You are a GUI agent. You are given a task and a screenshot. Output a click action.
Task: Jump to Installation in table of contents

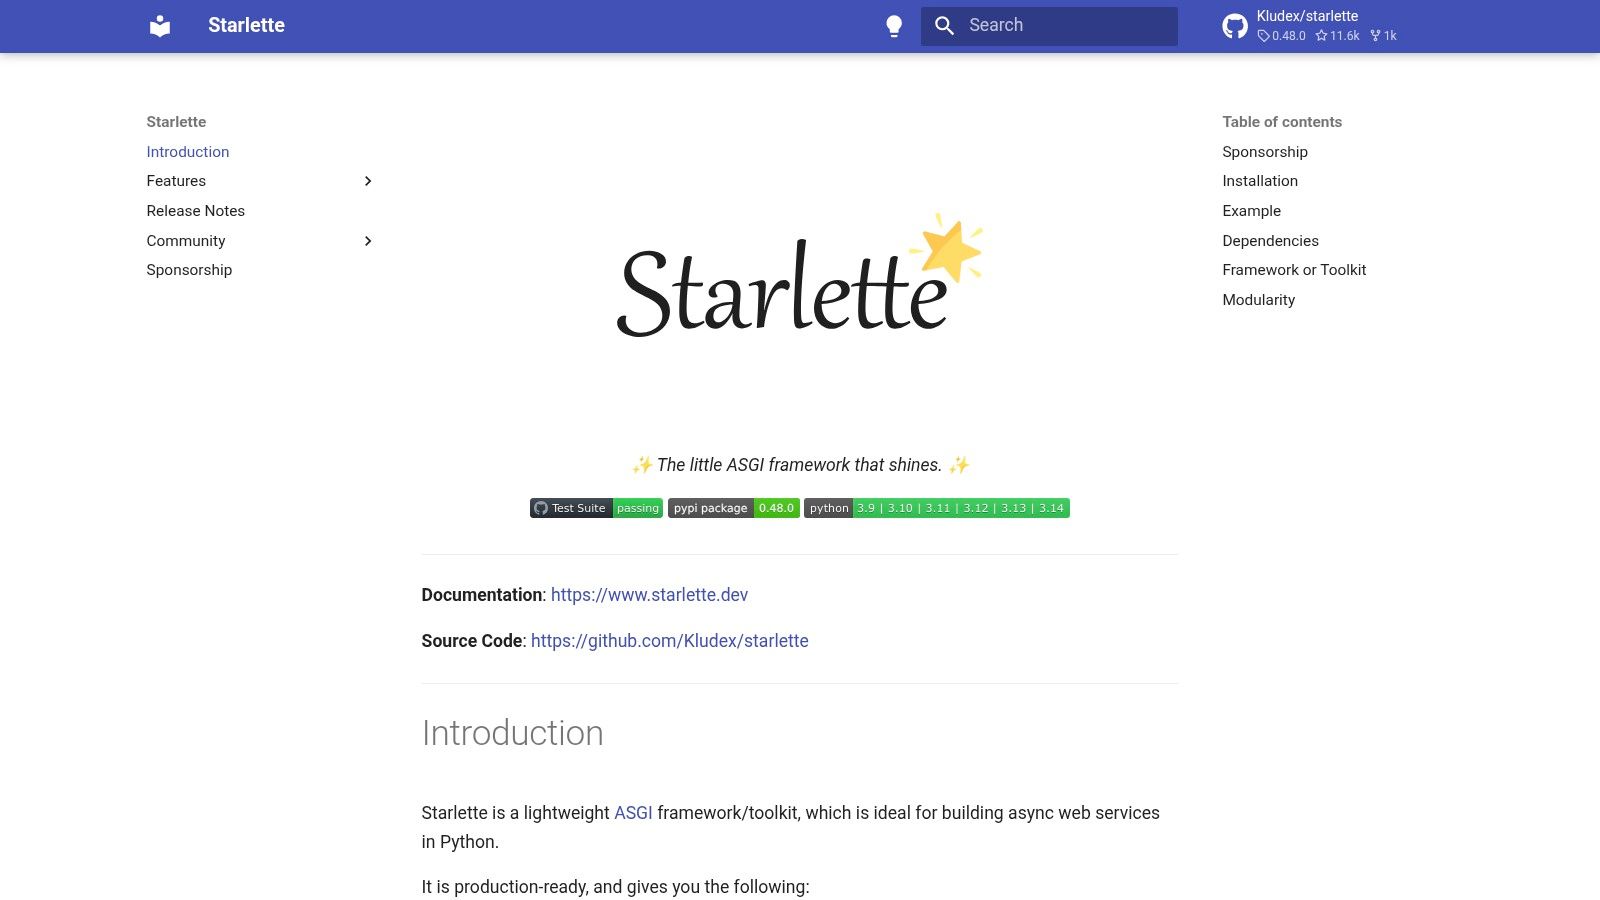tap(1260, 181)
